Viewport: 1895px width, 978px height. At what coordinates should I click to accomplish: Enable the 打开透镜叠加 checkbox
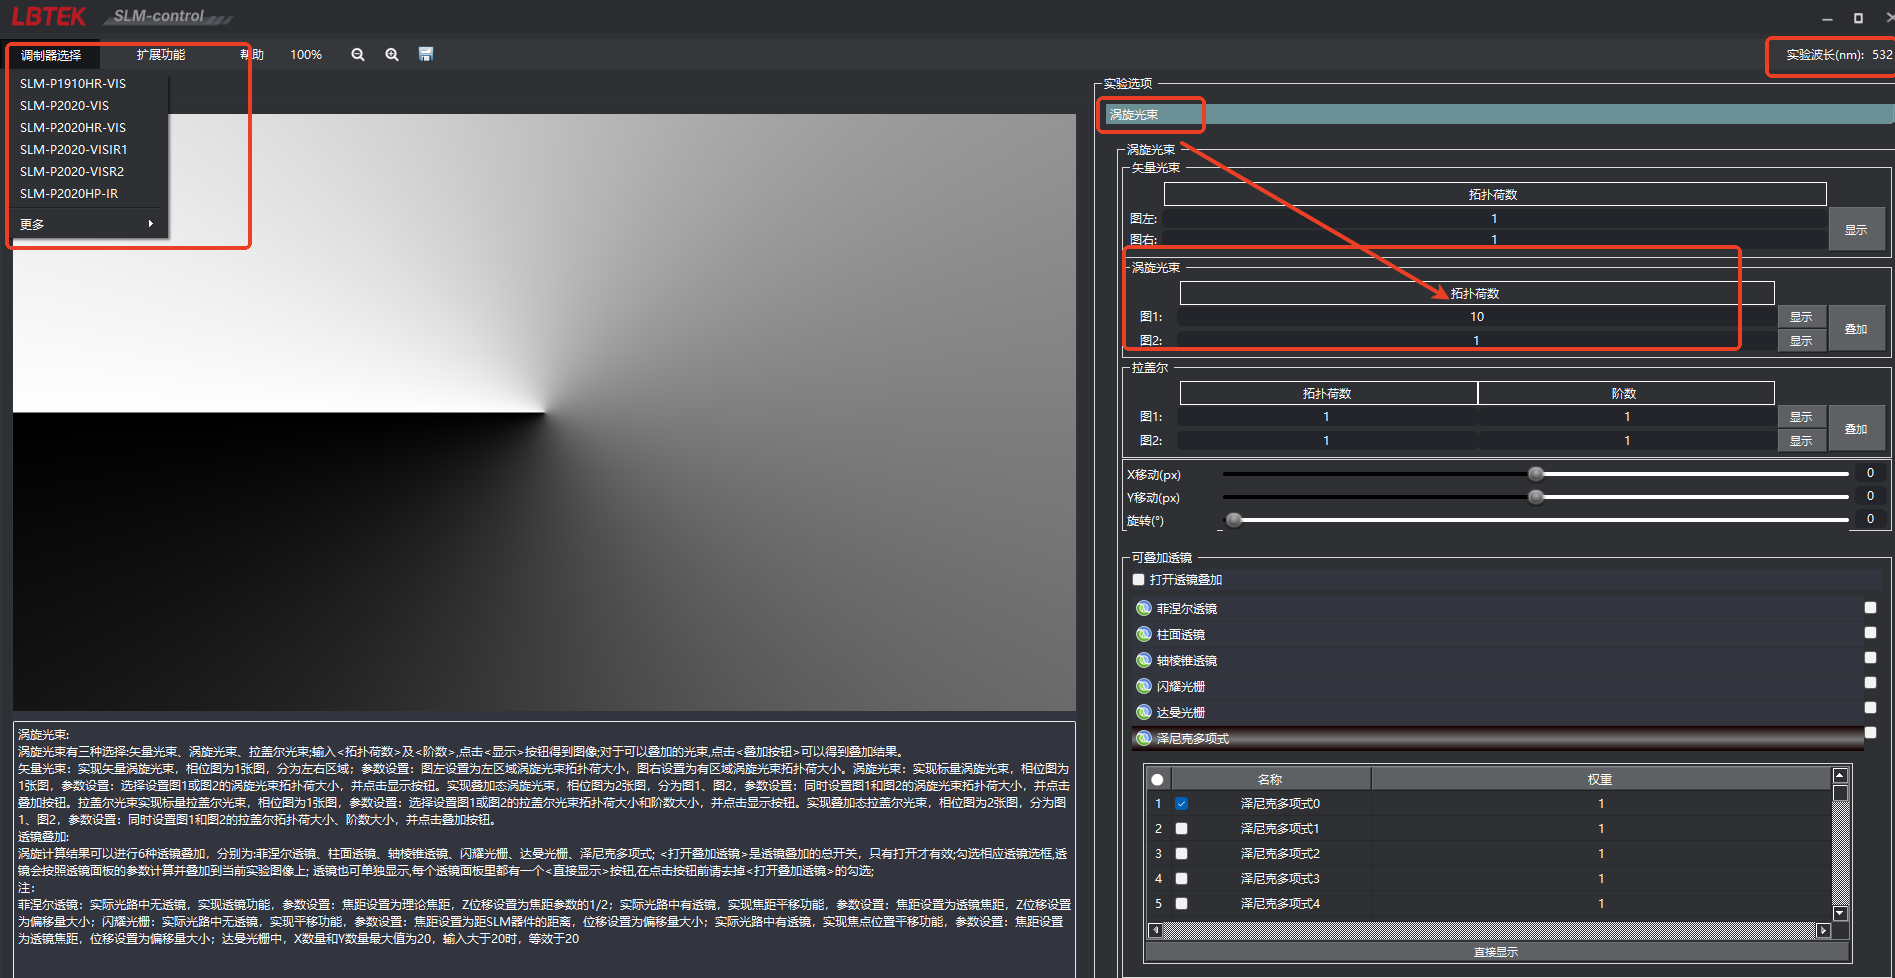[1138, 580]
